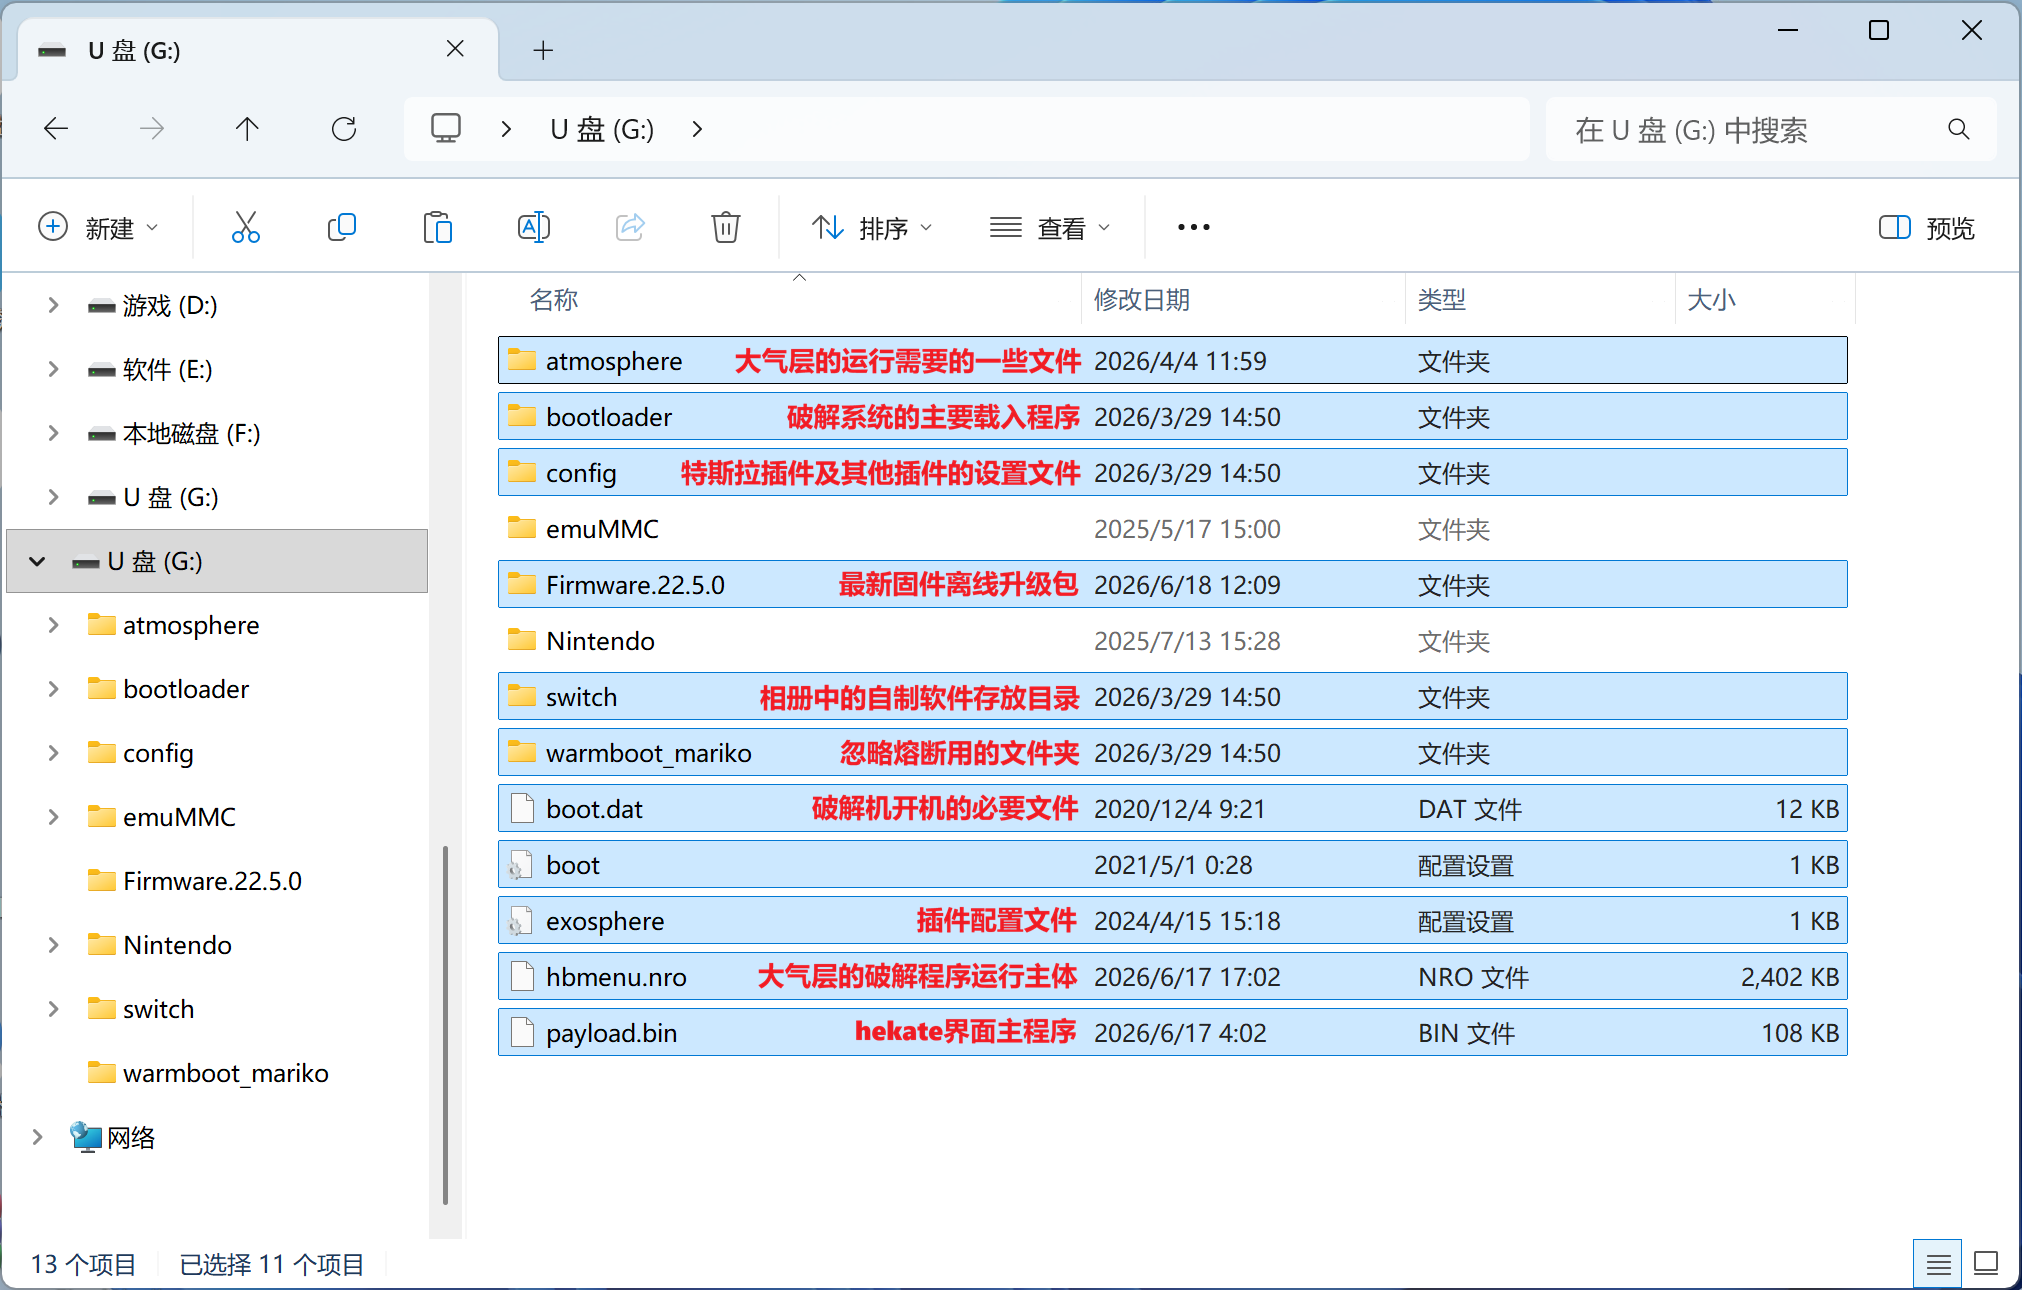Click the chevron after U 盘 (G:) in address bar
Image resolution: width=2022 pixels, height=1290 pixels.
pyautogui.click(x=697, y=129)
